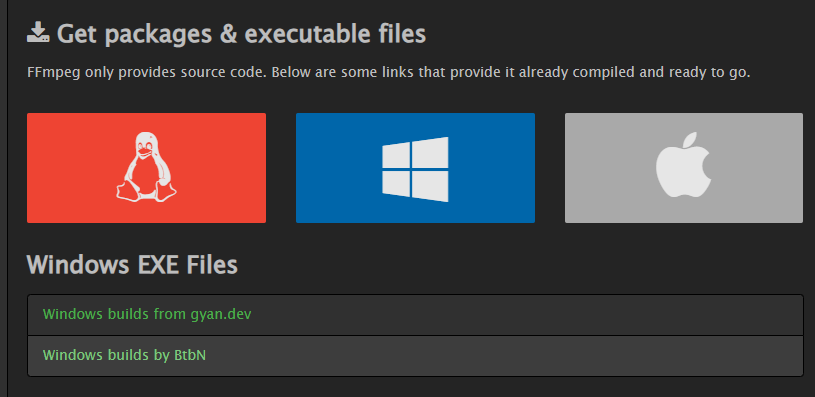
Task: Click the 'Get packages & executable files' heading
Action: pyautogui.click(x=241, y=34)
